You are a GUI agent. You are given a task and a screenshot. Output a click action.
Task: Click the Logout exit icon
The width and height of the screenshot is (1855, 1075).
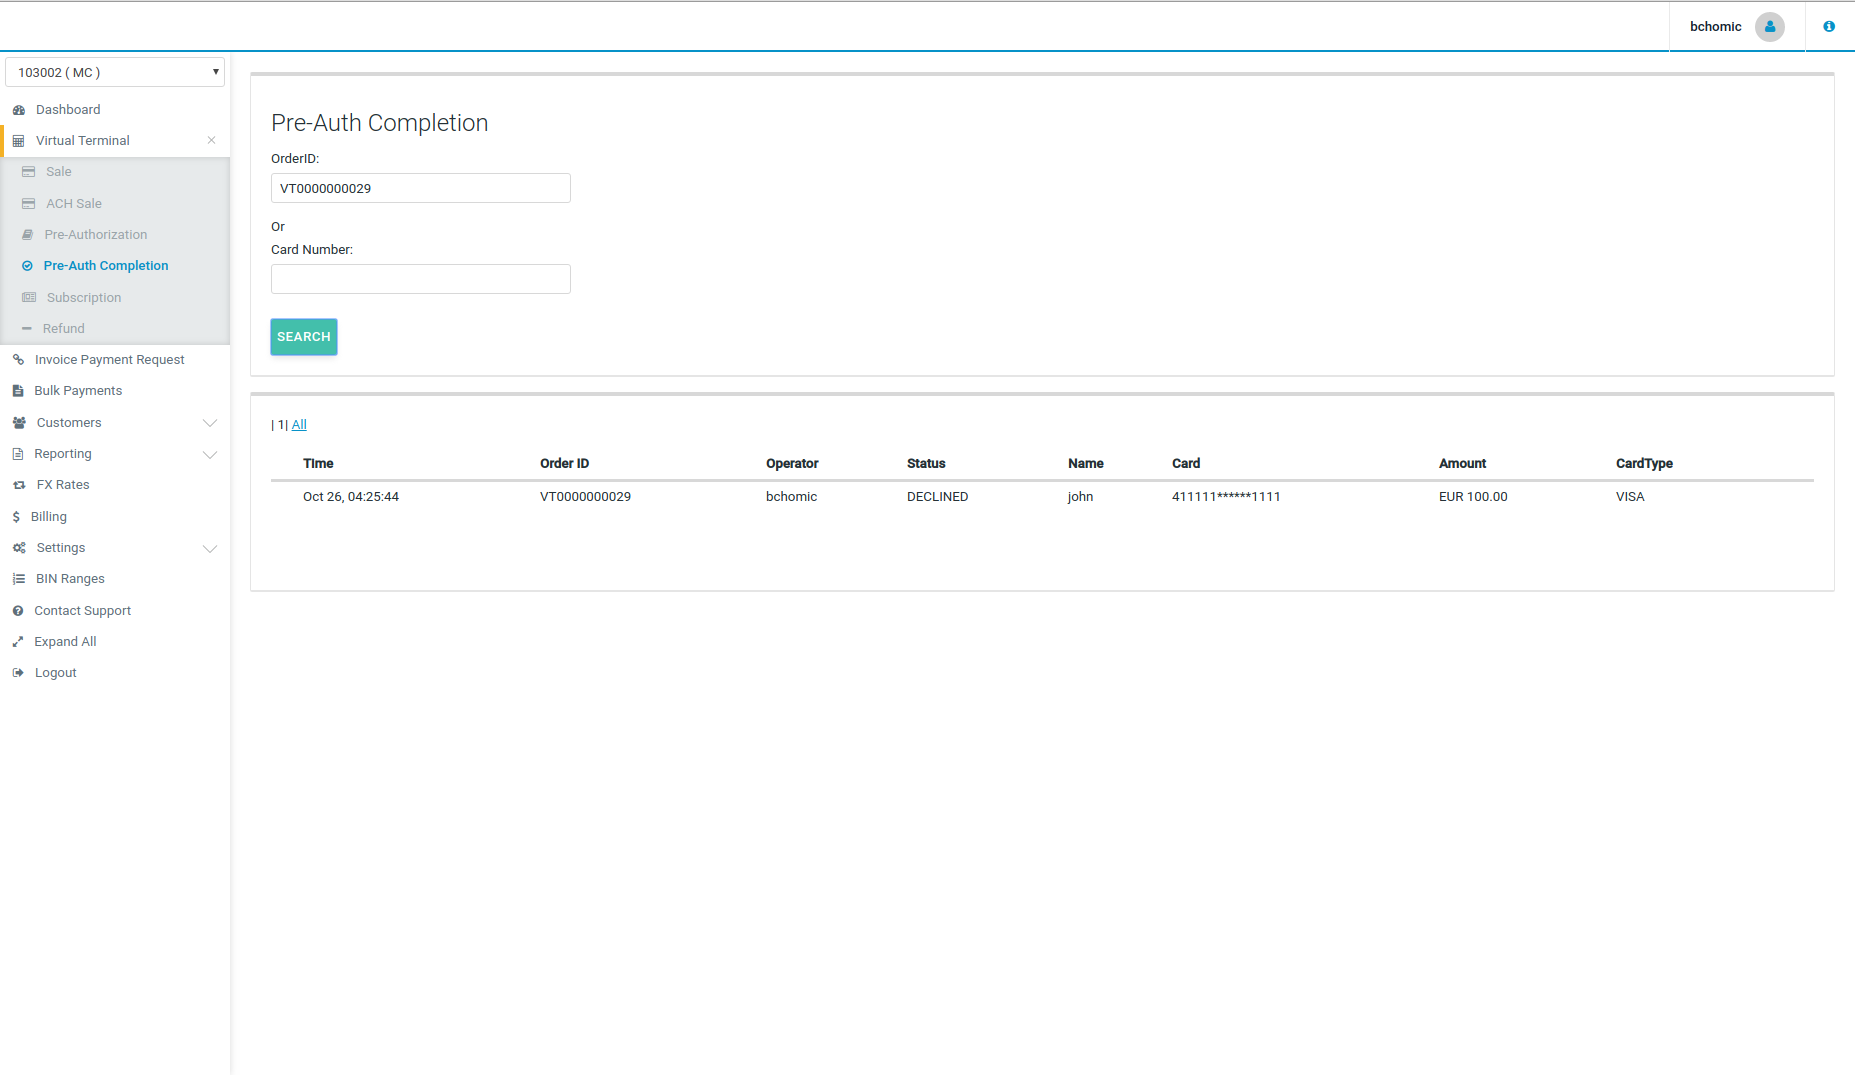[18, 673]
